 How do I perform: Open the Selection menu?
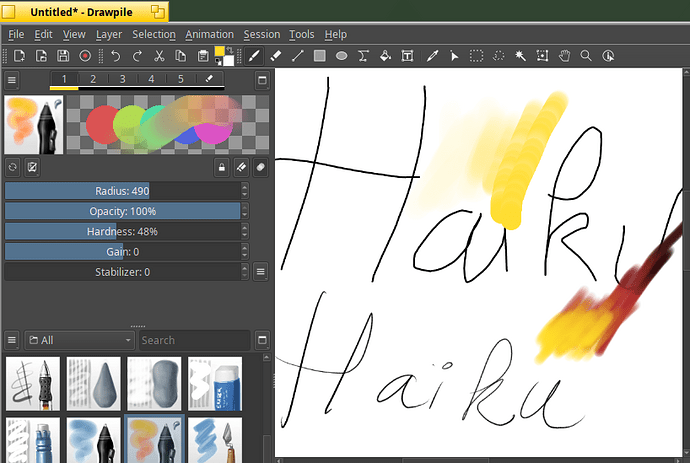154,34
